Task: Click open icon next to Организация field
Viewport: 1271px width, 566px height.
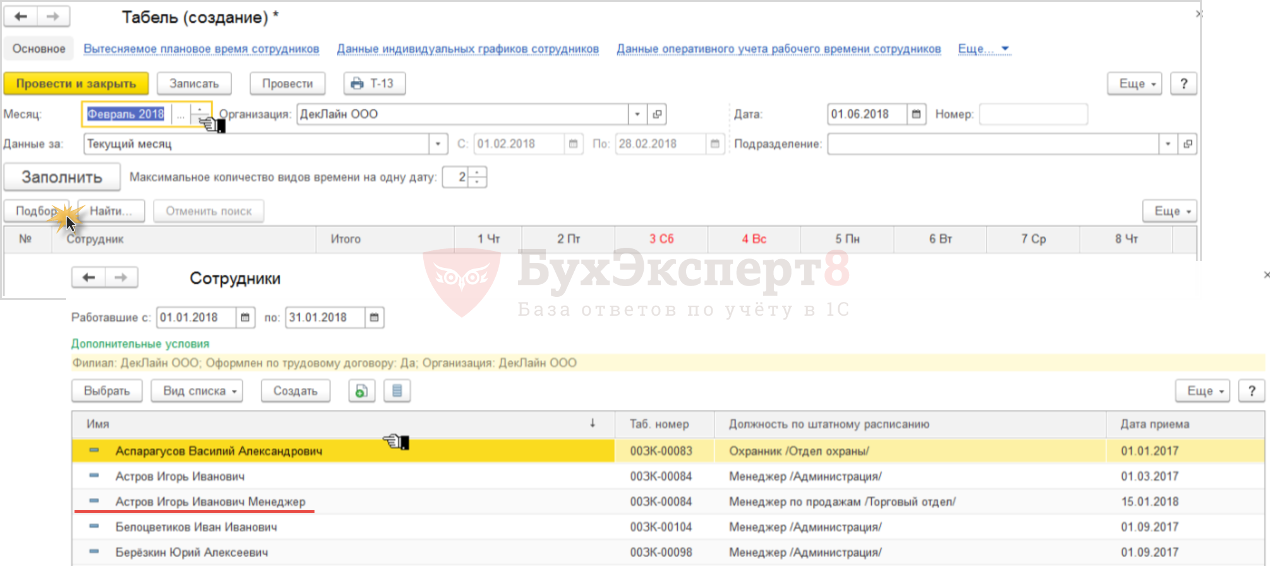Action: point(657,114)
